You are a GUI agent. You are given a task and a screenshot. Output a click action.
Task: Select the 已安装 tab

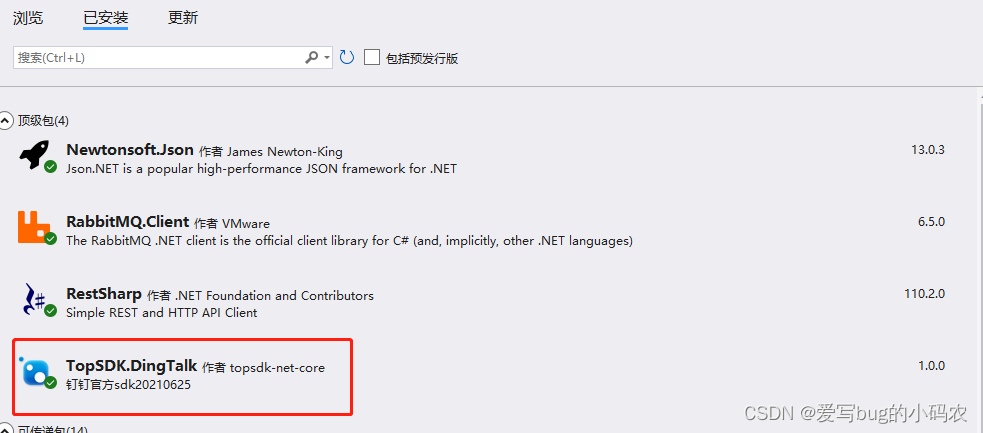[106, 18]
